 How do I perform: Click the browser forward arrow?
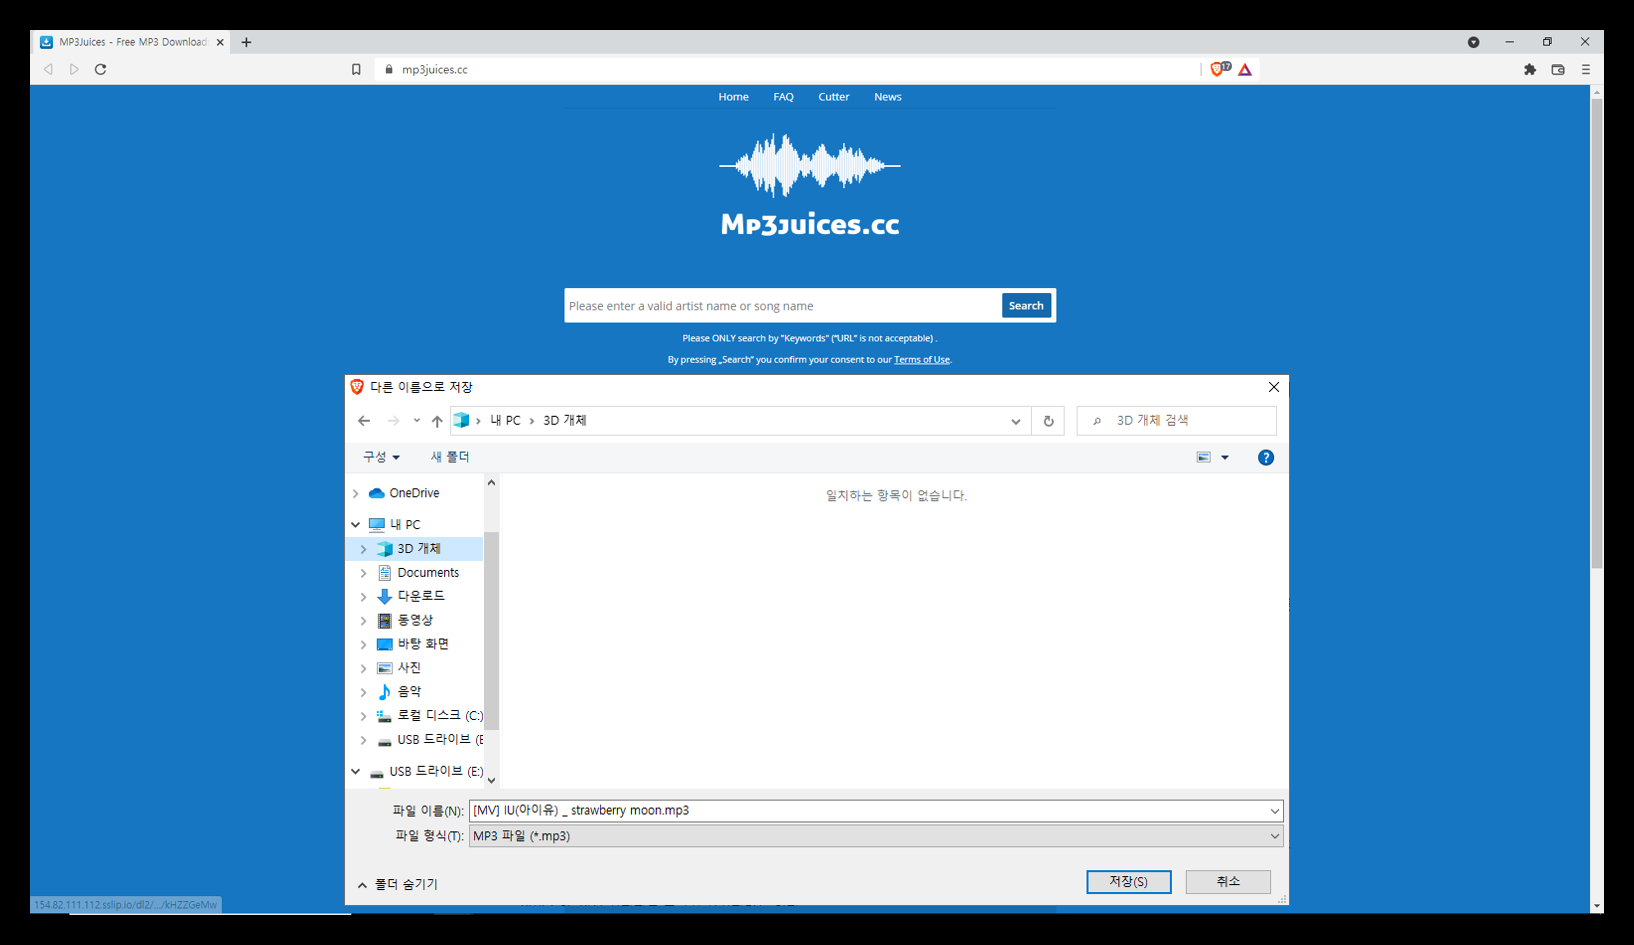[74, 69]
